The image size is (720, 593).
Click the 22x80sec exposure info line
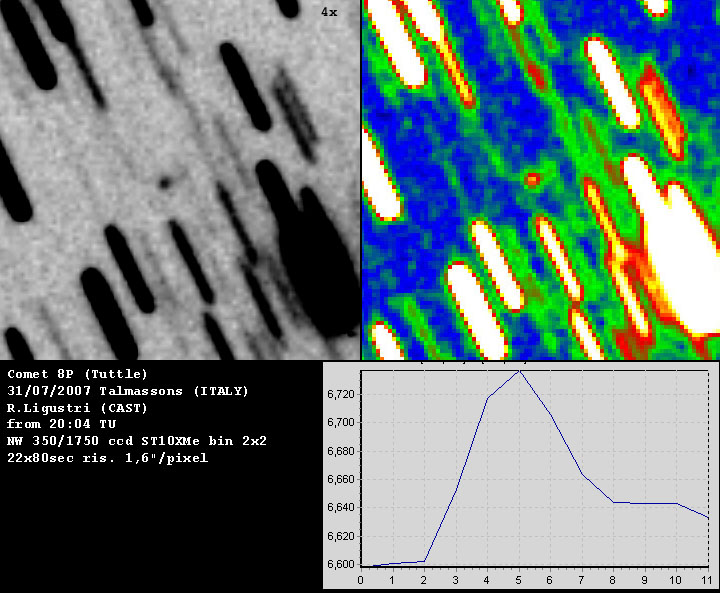(107, 458)
